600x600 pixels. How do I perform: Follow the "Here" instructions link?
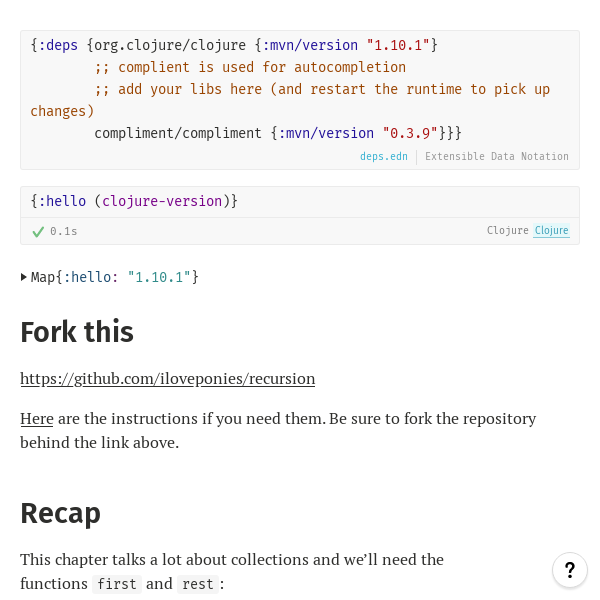click(x=36, y=418)
